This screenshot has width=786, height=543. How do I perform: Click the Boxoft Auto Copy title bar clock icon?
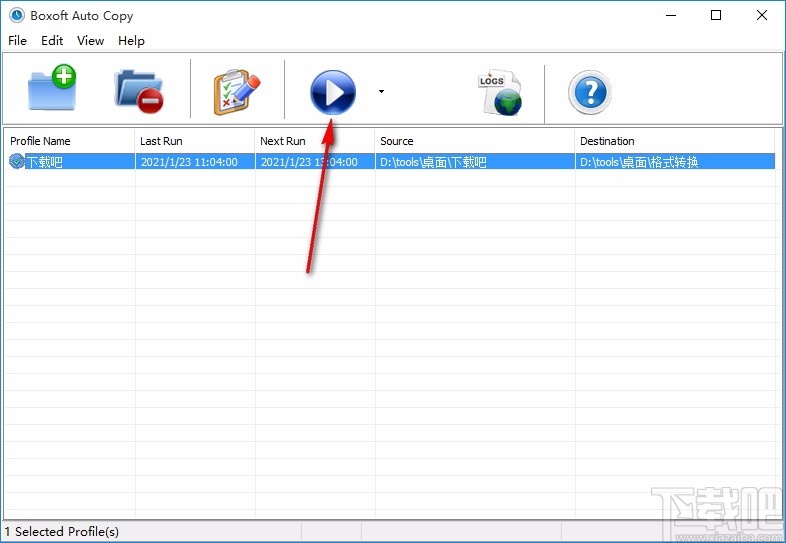point(17,15)
